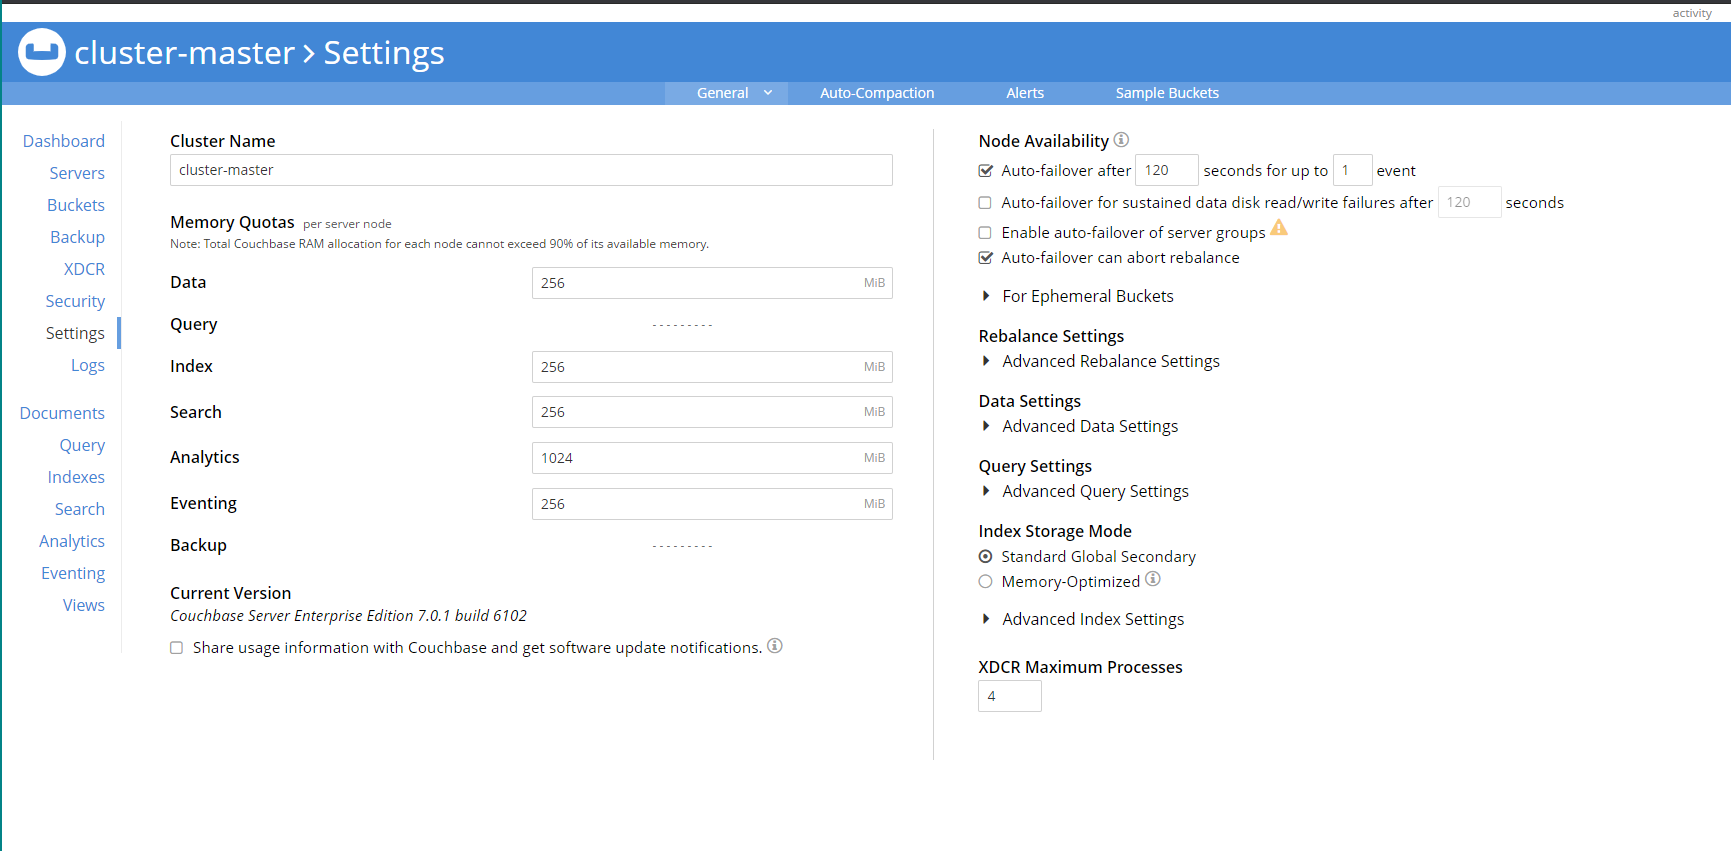Click the Memory-Optimized info icon
The width and height of the screenshot is (1731, 851).
pyautogui.click(x=1153, y=579)
